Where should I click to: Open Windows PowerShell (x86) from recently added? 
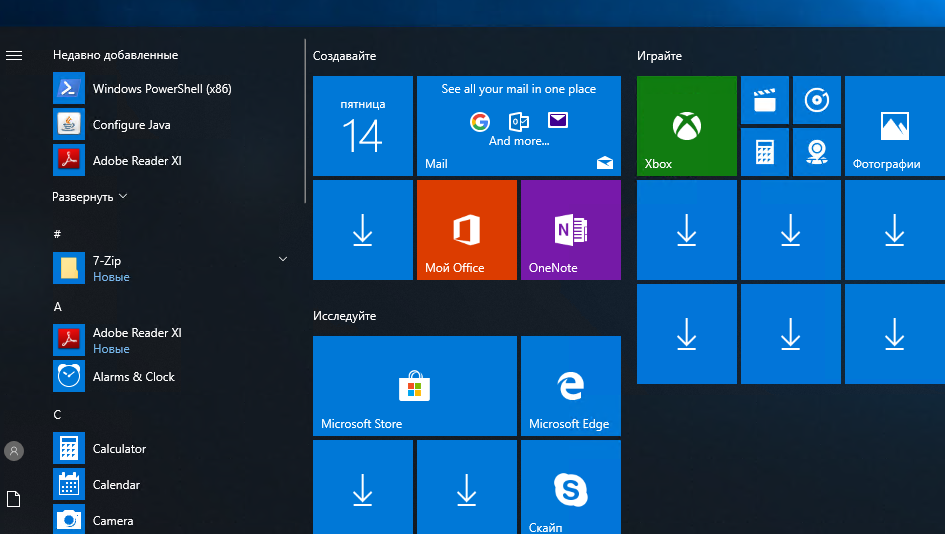point(172,89)
